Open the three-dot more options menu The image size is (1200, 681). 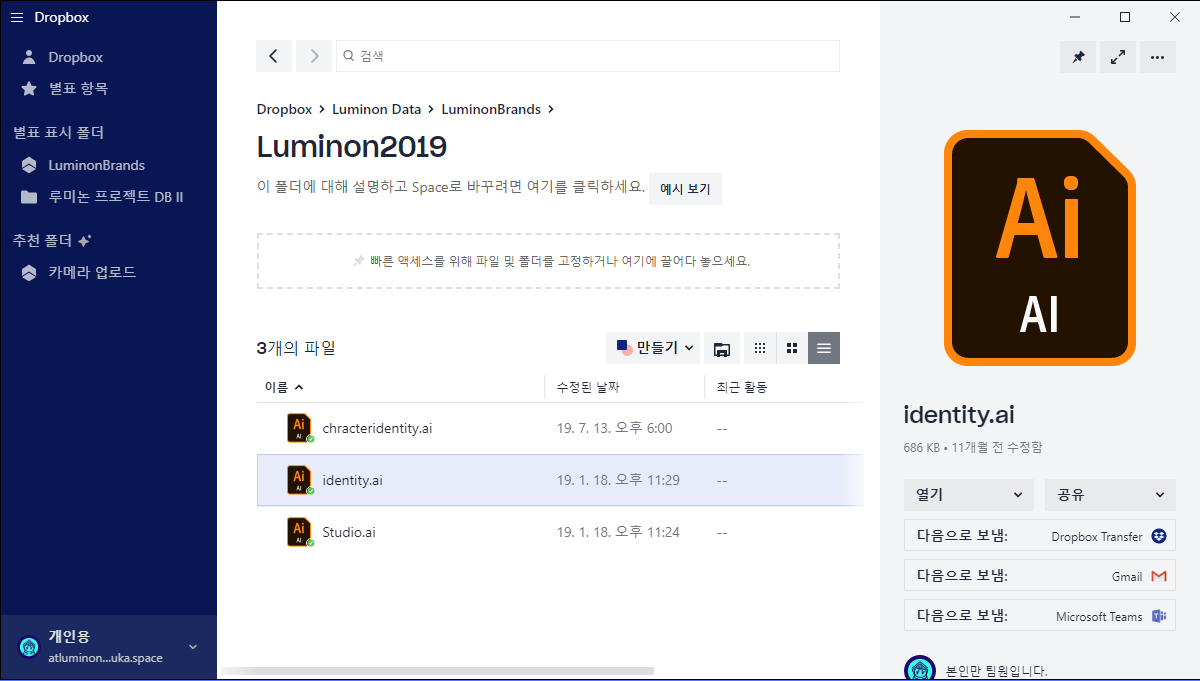click(x=1157, y=57)
